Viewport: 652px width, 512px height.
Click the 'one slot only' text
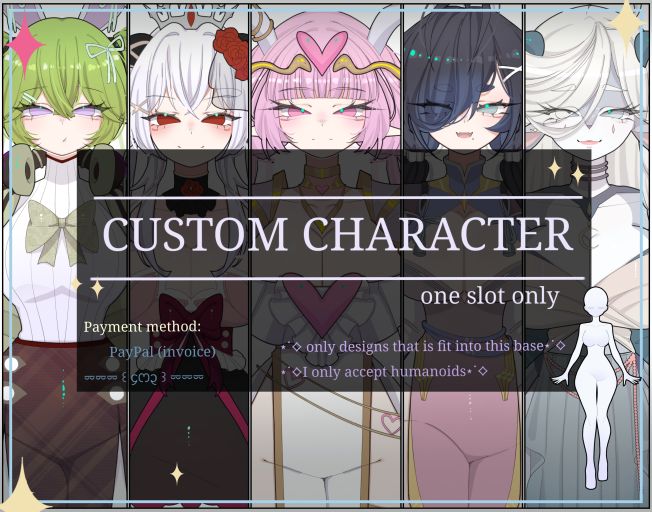tap(489, 296)
